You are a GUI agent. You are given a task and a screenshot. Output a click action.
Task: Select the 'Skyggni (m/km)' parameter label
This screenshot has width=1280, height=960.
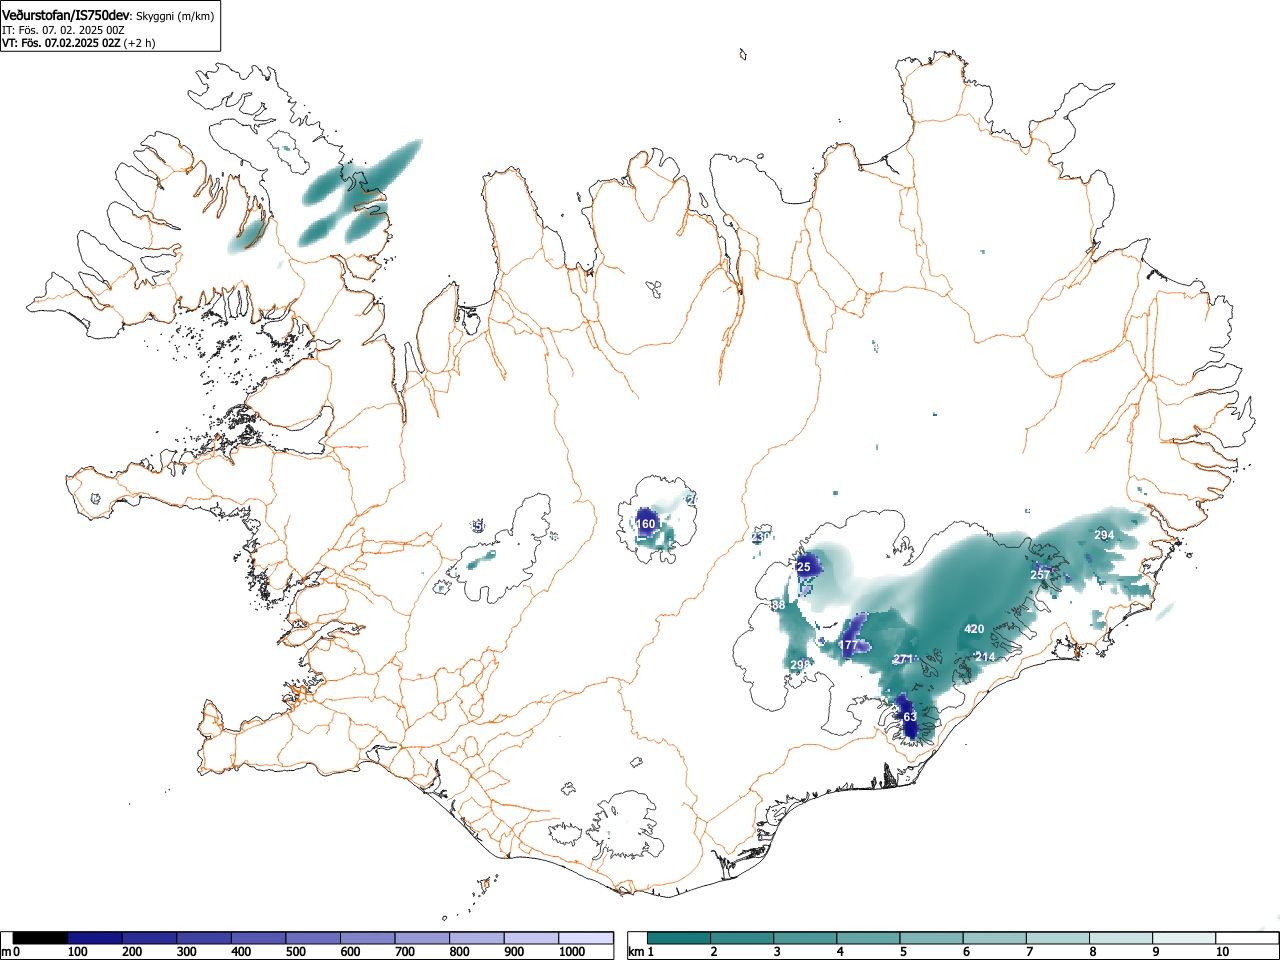(175, 16)
